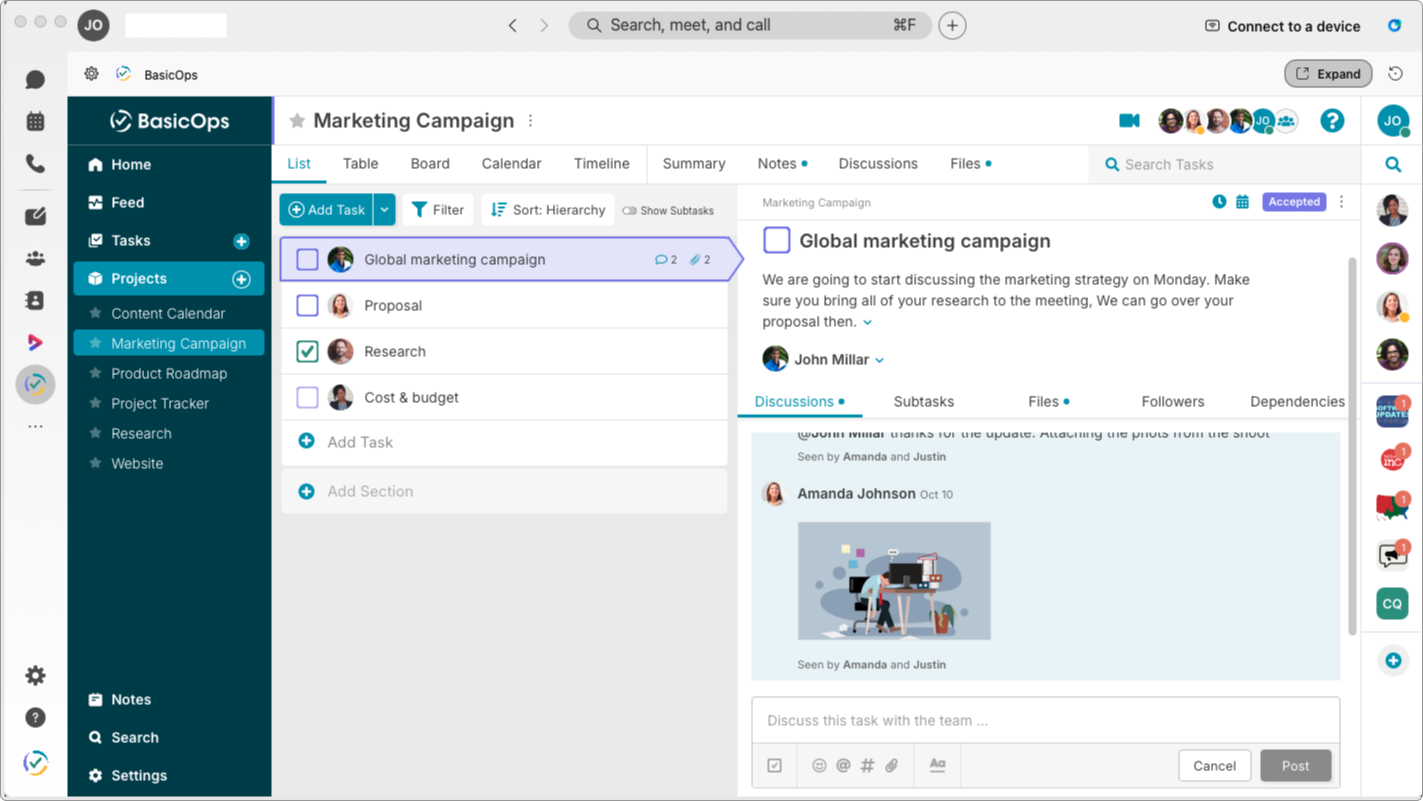Open the Filter options
This screenshot has width=1423, height=801.
point(438,210)
